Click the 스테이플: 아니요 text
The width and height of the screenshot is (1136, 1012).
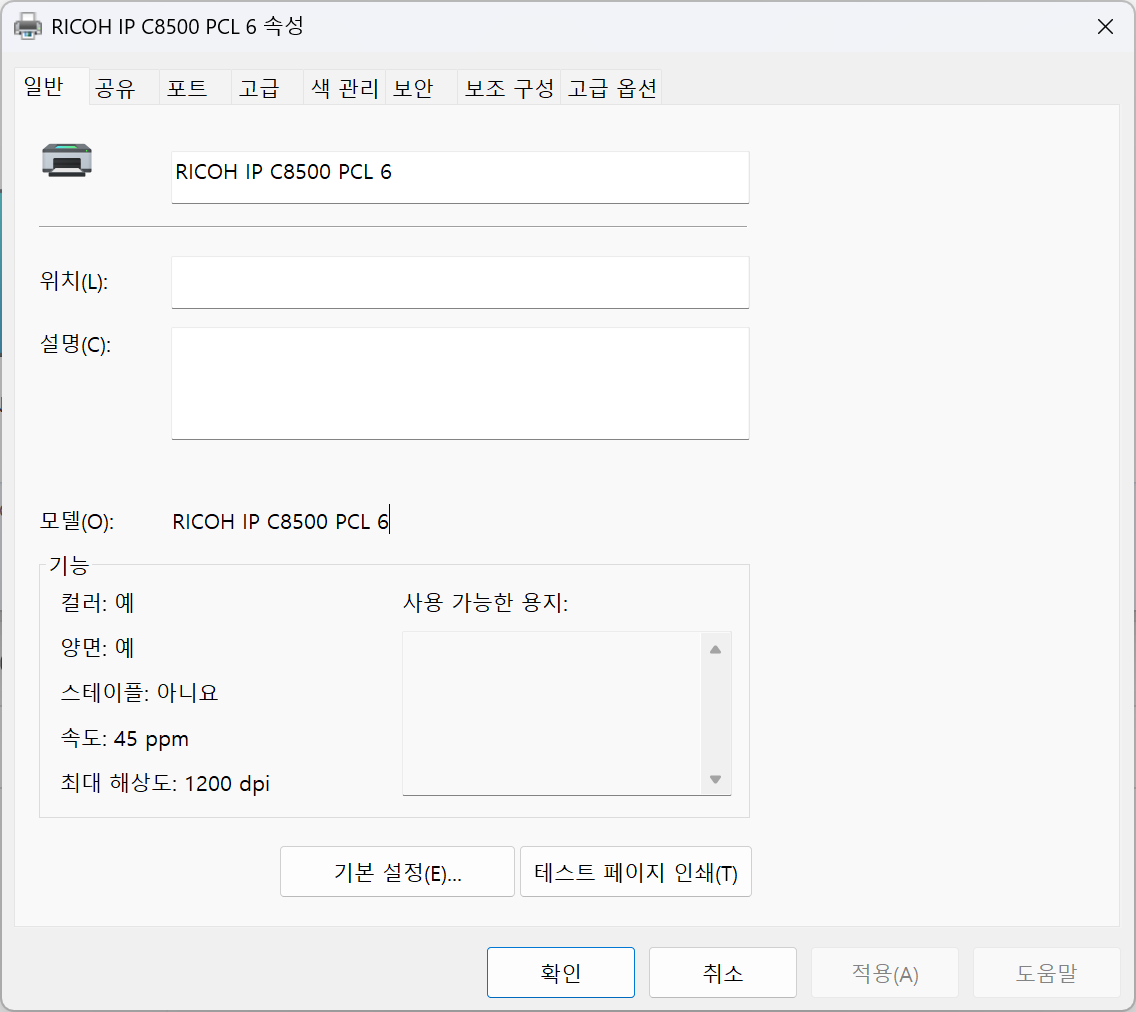click(139, 693)
